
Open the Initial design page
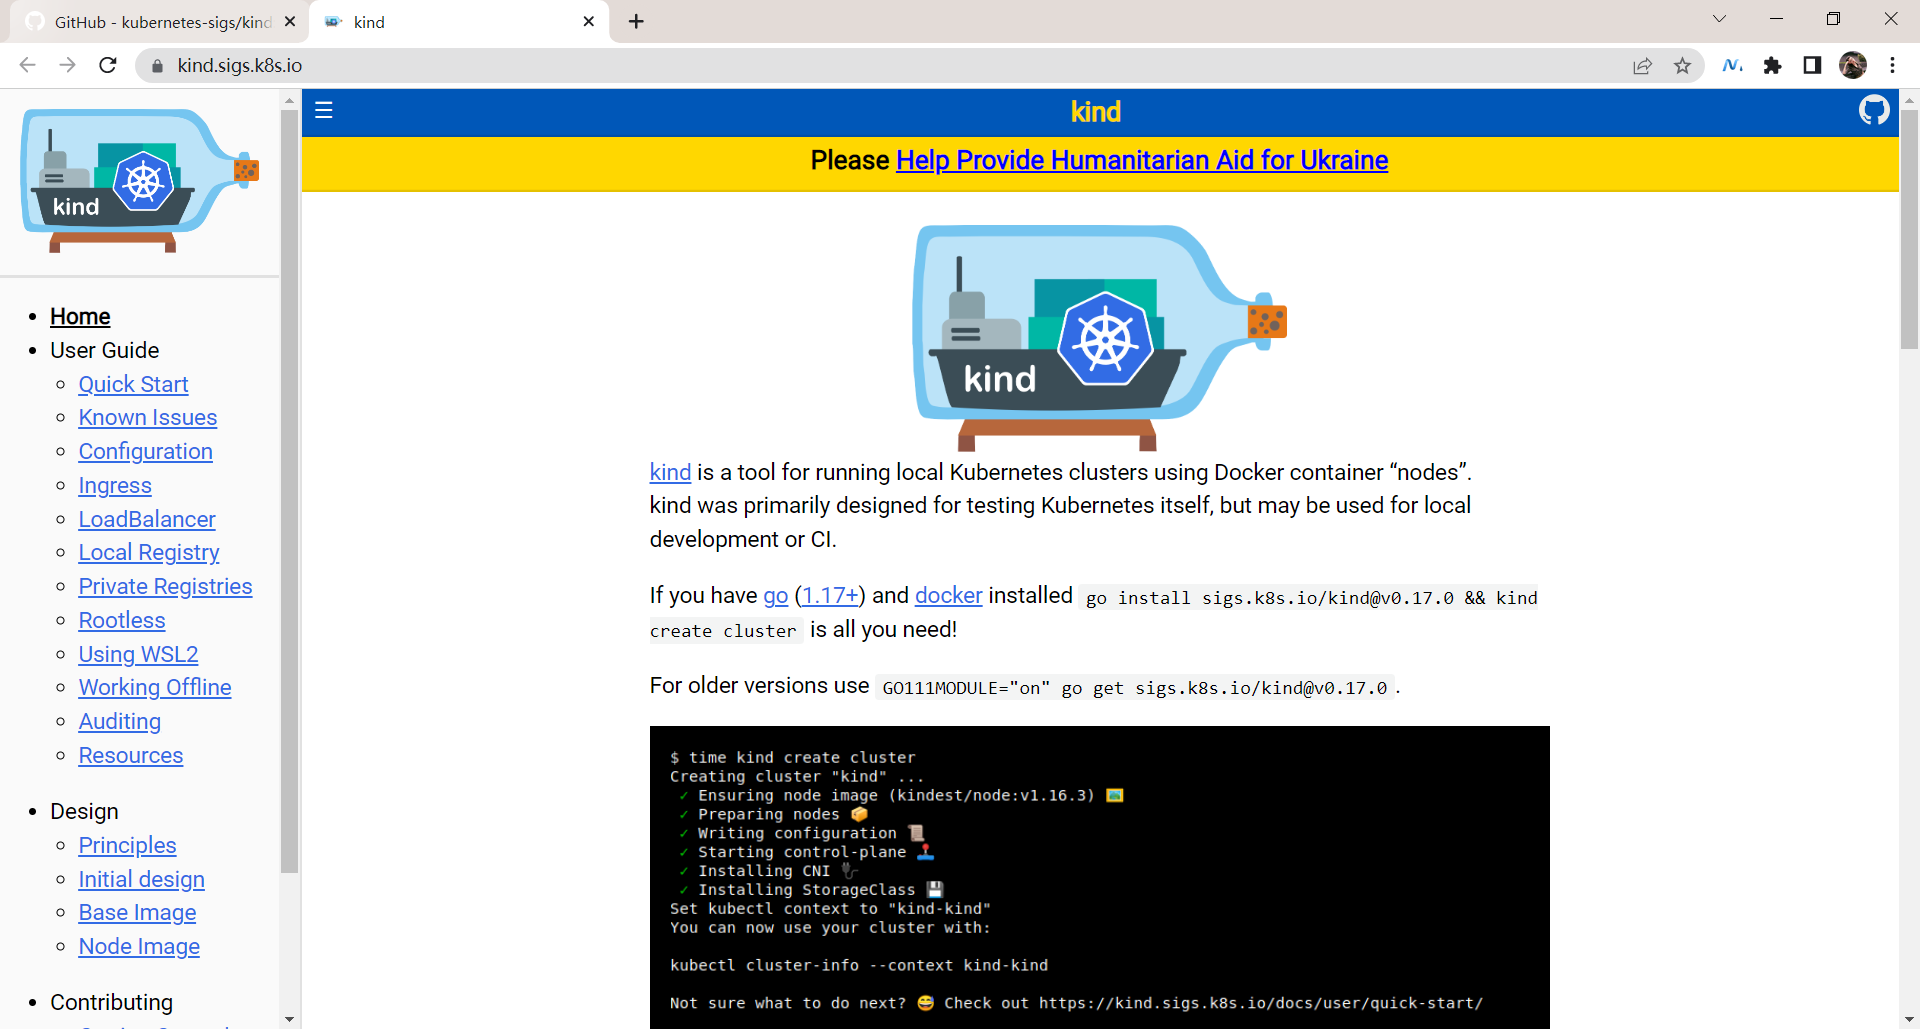click(142, 880)
